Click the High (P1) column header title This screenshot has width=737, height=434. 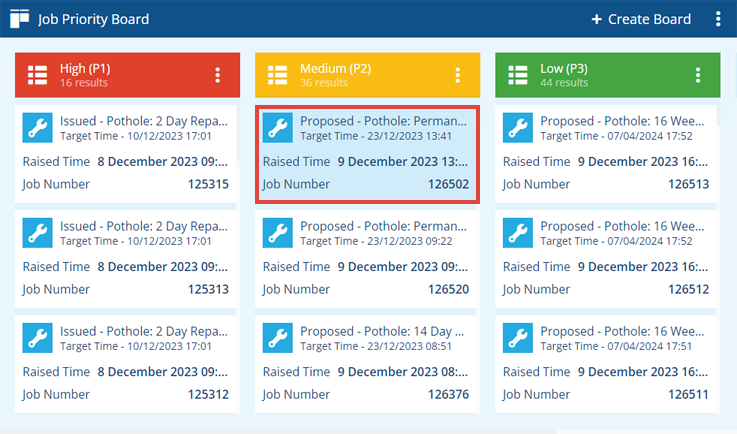[x=85, y=69]
